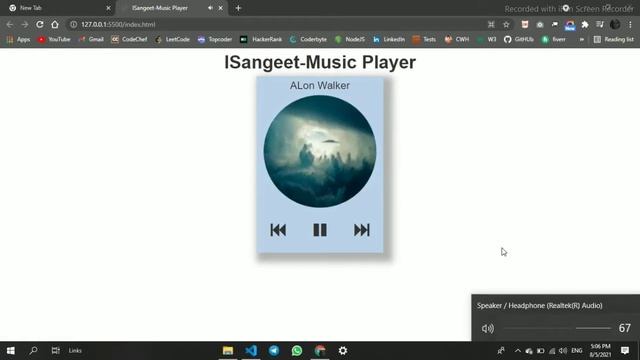Open the LinkedIn bookmark
This screenshot has height=360, width=640.
click(x=389, y=39)
